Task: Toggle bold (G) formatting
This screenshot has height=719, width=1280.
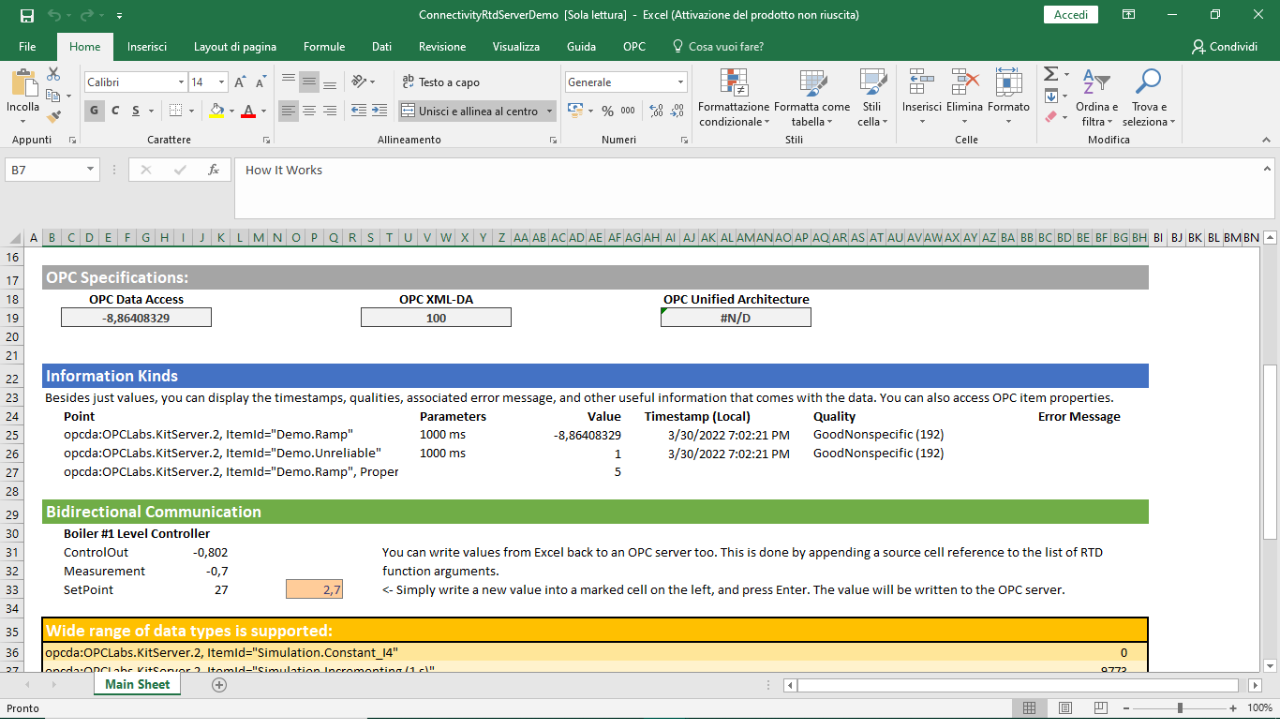Action: point(95,111)
